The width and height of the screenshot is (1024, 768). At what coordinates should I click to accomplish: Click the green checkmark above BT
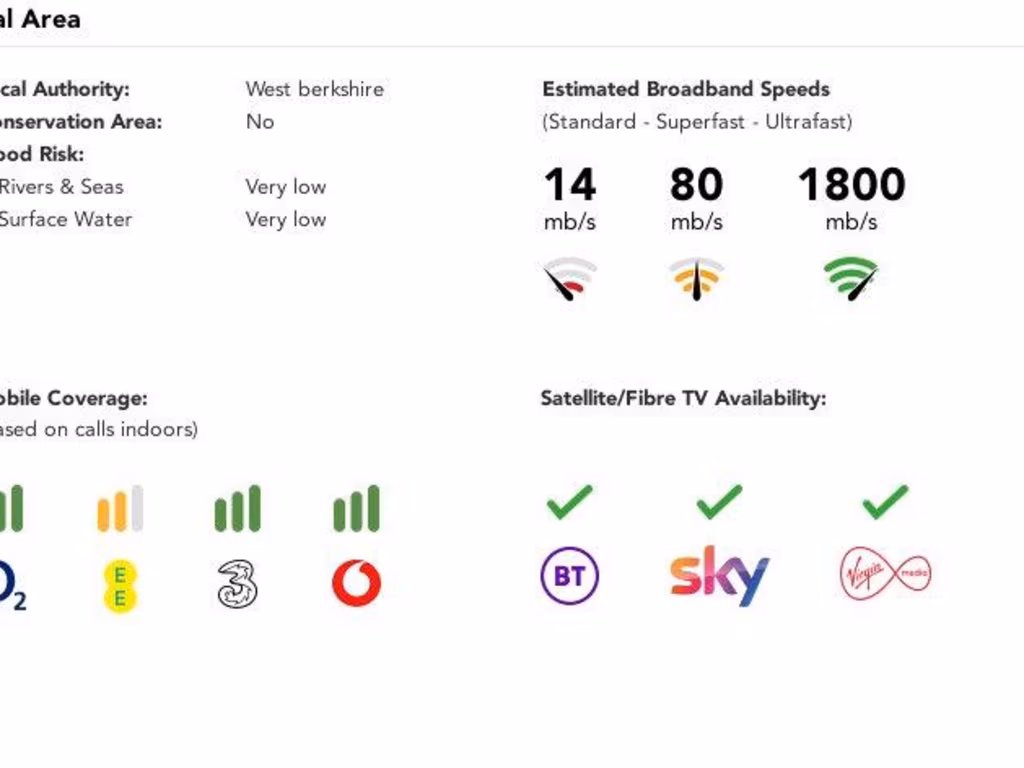(x=570, y=501)
